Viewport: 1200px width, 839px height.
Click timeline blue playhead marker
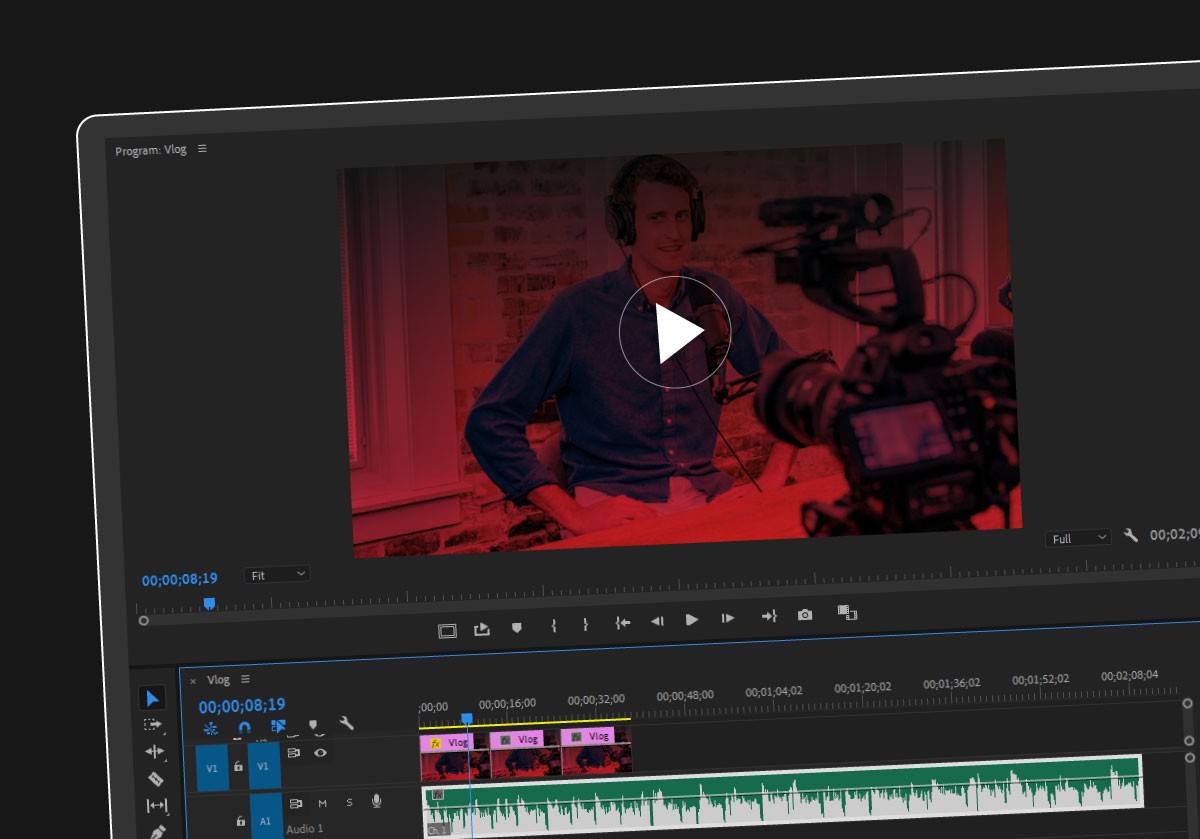466,718
